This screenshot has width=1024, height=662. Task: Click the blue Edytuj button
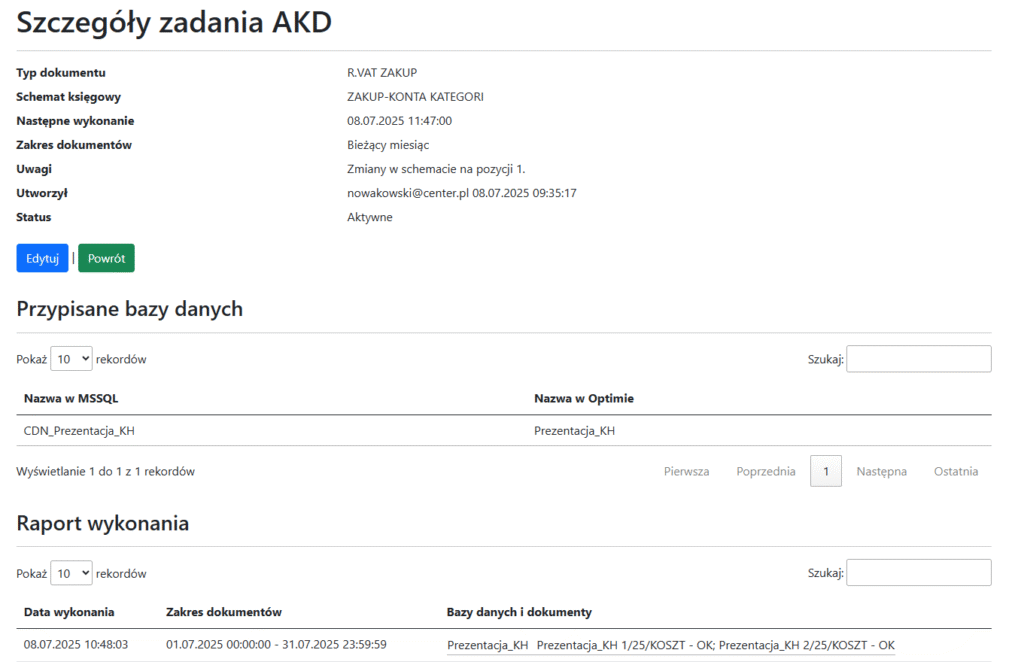42,258
